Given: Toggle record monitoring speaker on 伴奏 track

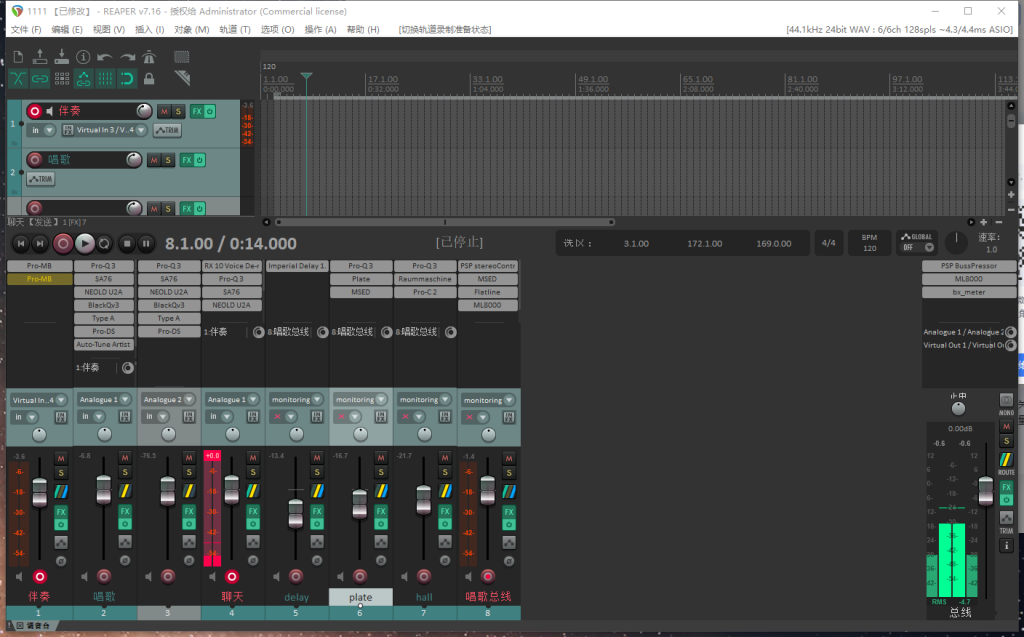Looking at the screenshot, I should pyautogui.click(x=50, y=111).
